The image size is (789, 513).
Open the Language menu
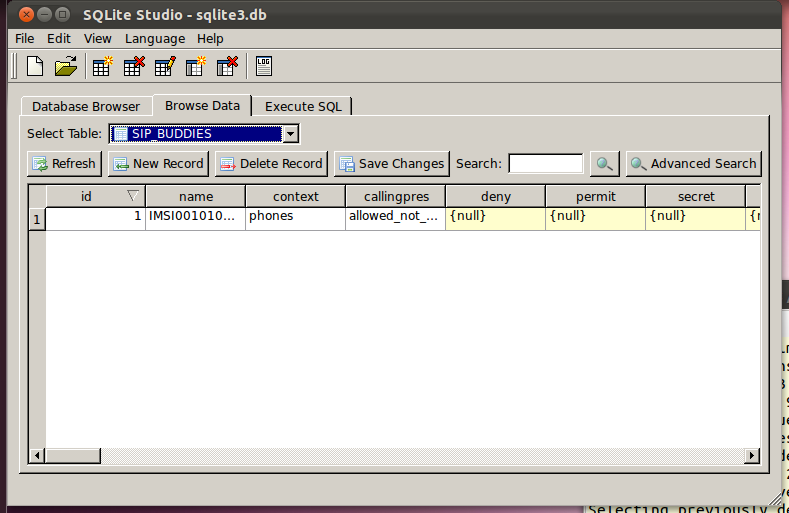154,38
